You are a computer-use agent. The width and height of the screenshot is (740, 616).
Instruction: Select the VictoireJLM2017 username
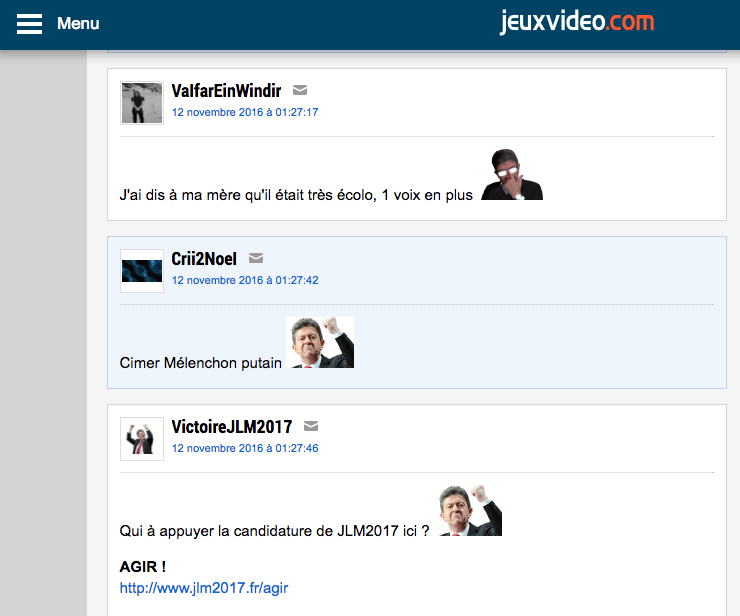click(232, 427)
